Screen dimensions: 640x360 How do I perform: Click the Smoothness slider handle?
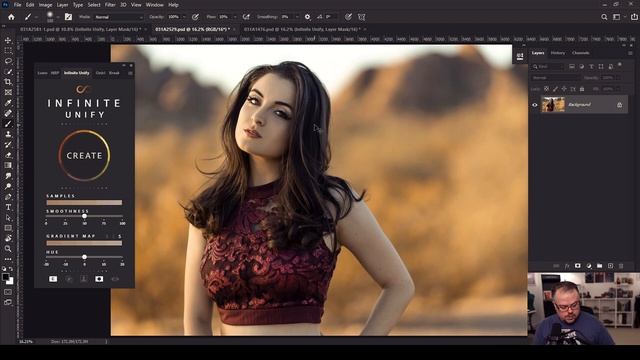(x=84, y=216)
